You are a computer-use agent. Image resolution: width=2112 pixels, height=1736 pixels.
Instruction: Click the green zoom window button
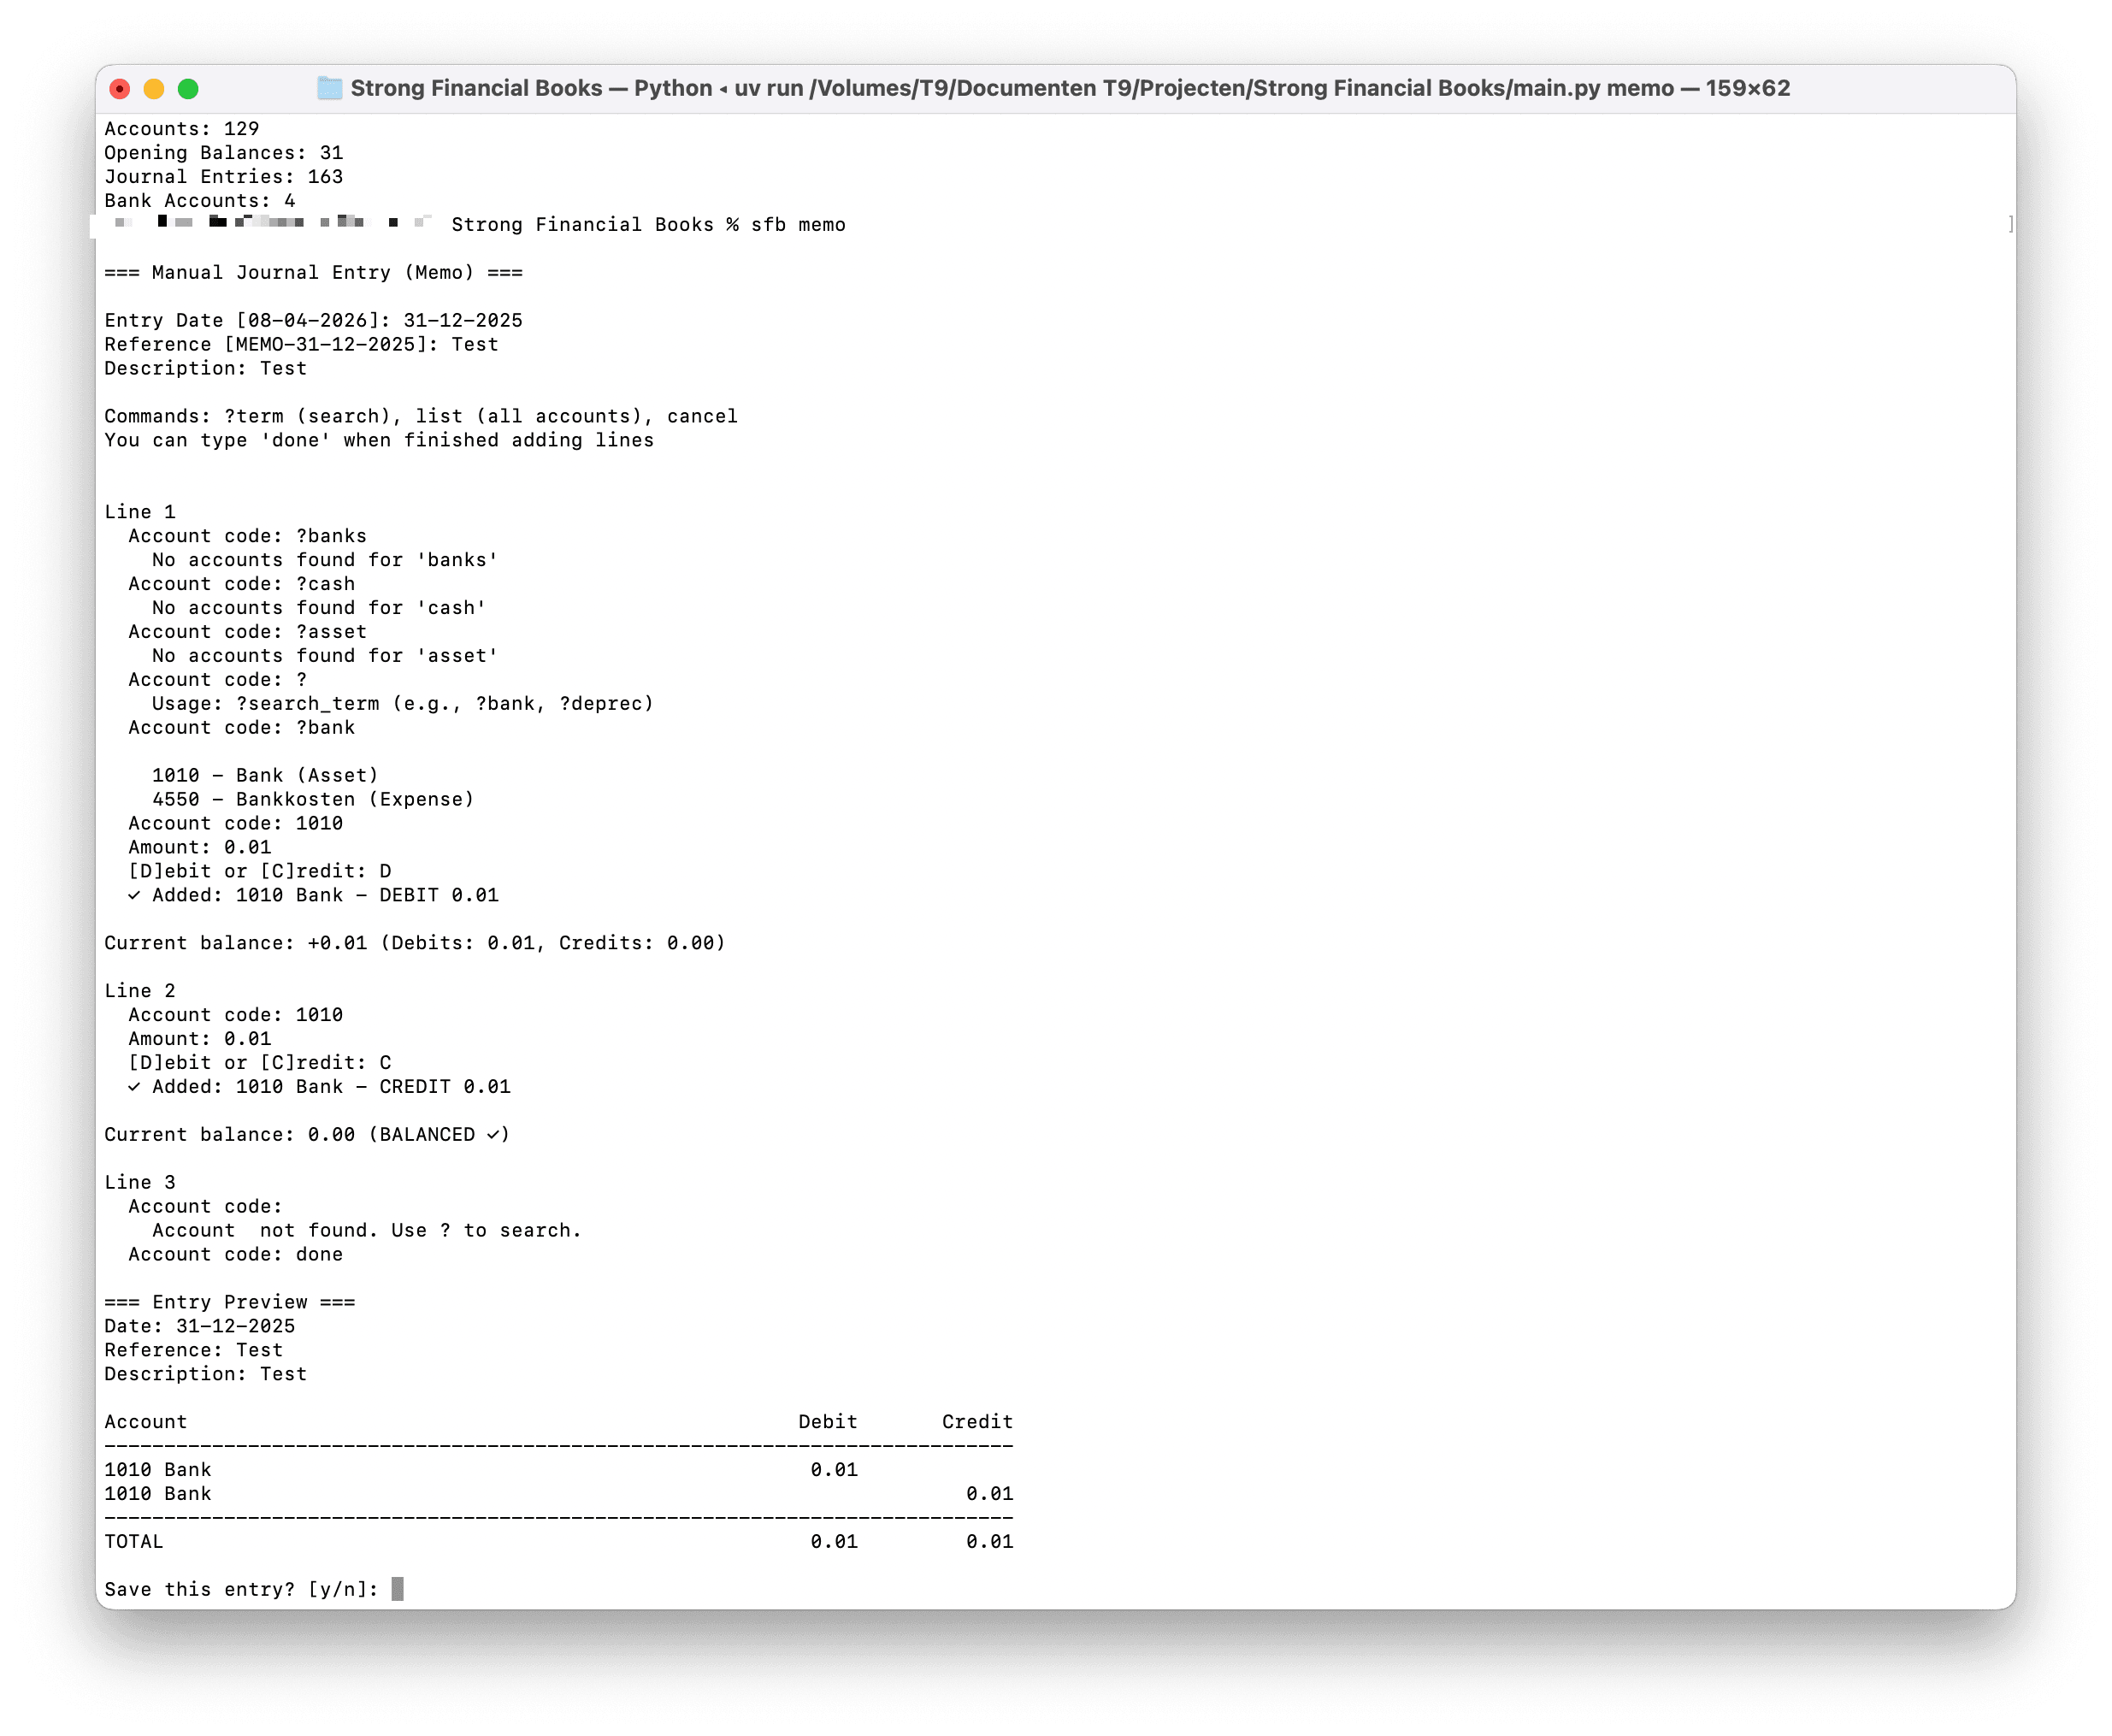[188, 89]
